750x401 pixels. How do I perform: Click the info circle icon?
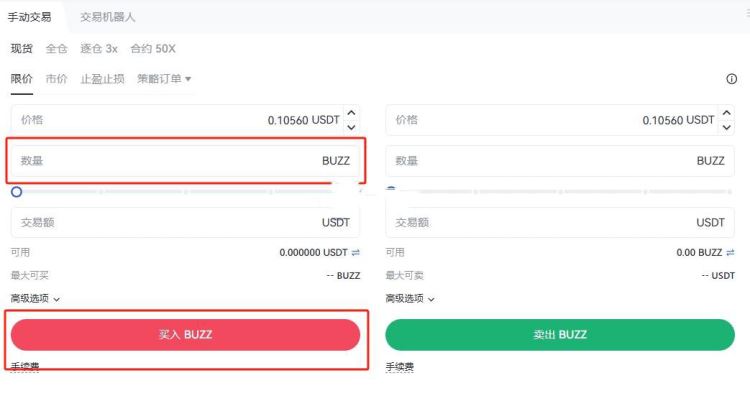tap(731, 79)
